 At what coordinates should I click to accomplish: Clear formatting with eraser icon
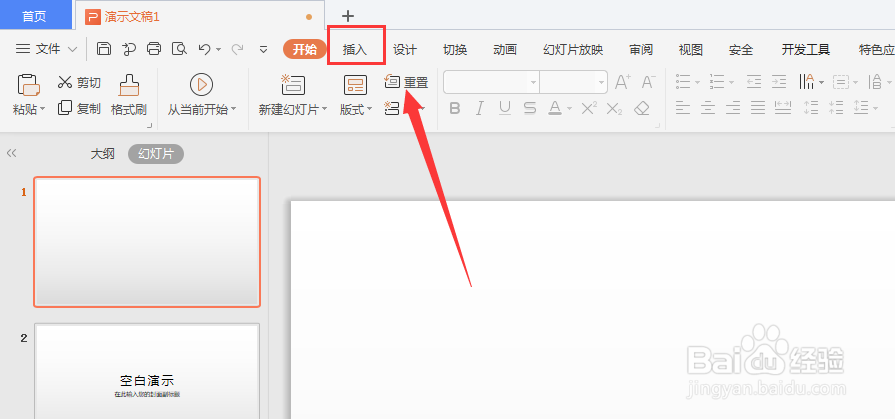642,108
